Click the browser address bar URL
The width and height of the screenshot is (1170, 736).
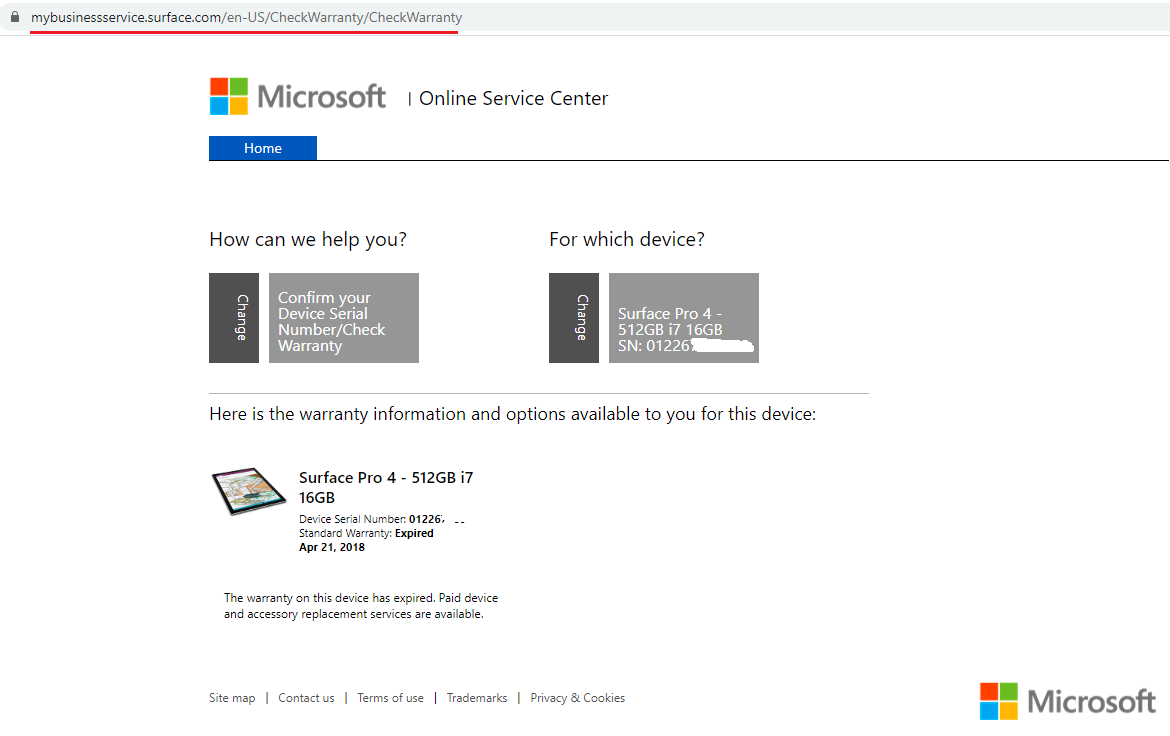click(x=244, y=17)
